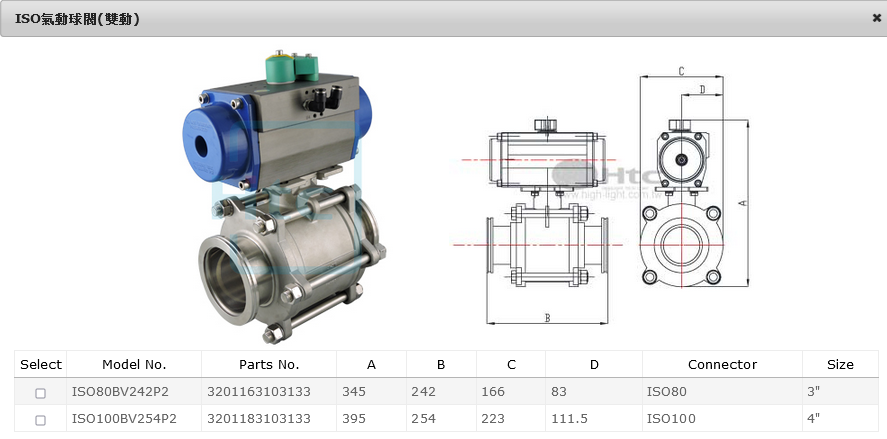Click the 3" size cell

point(815,392)
